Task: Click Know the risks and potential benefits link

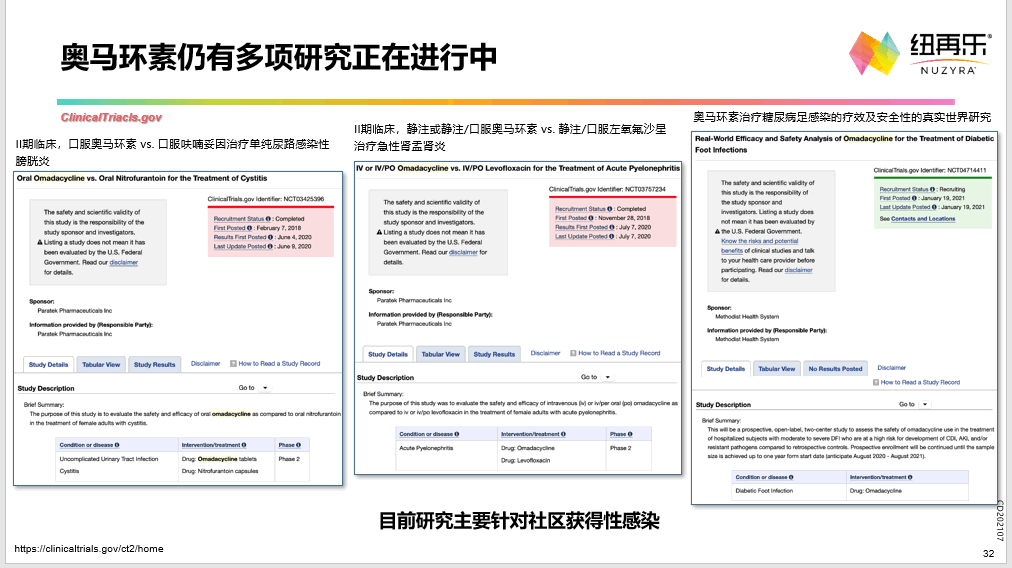Action: tap(760, 245)
